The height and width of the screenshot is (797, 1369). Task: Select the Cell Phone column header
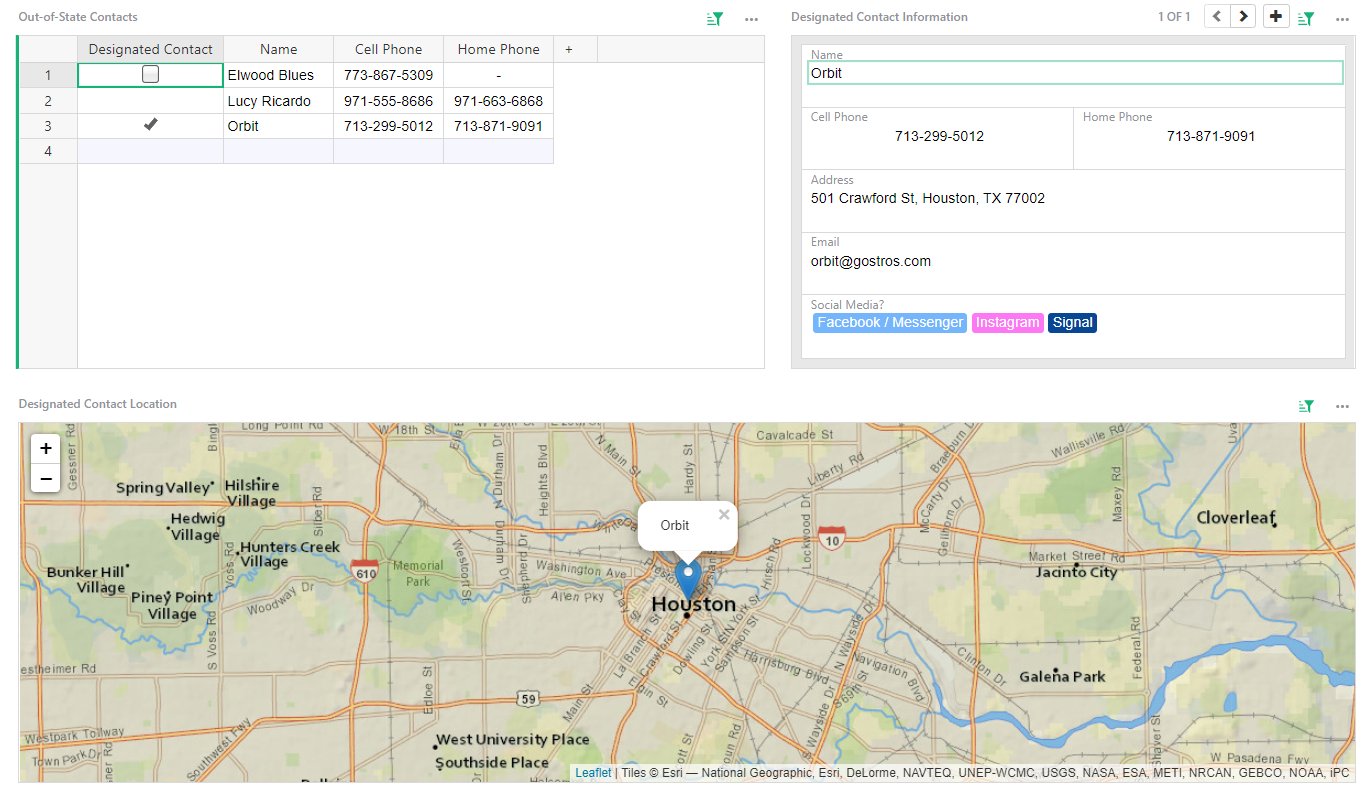pyautogui.click(x=388, y=49)
